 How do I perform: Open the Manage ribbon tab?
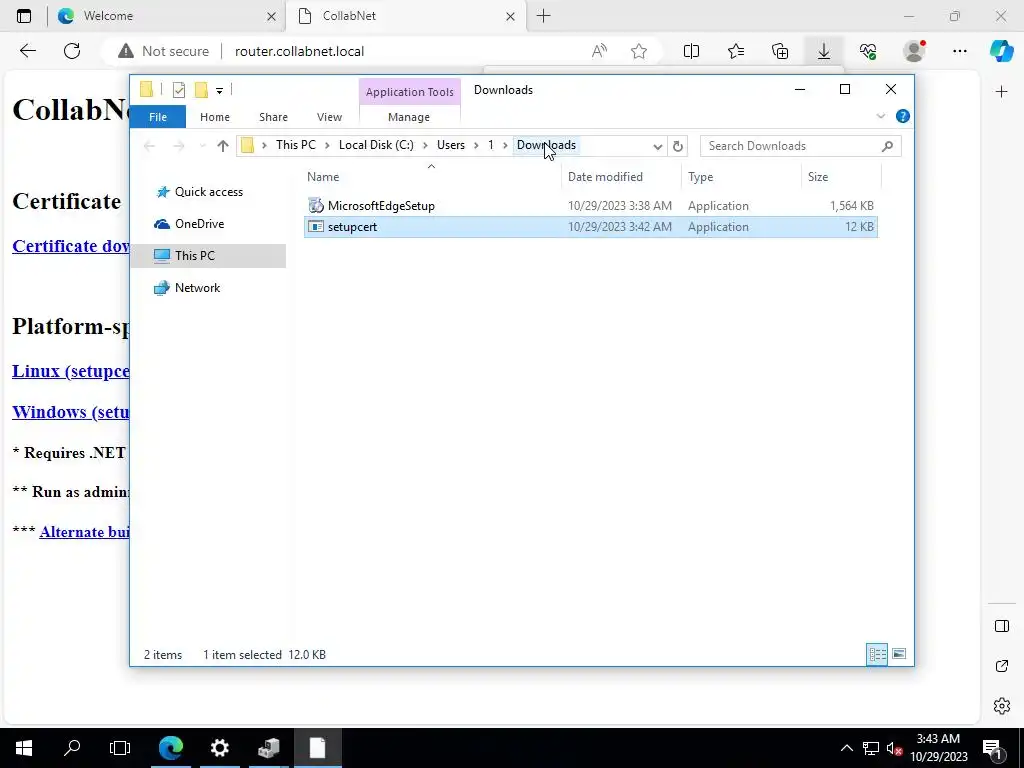pyautogui.click(x=409, y=117)
